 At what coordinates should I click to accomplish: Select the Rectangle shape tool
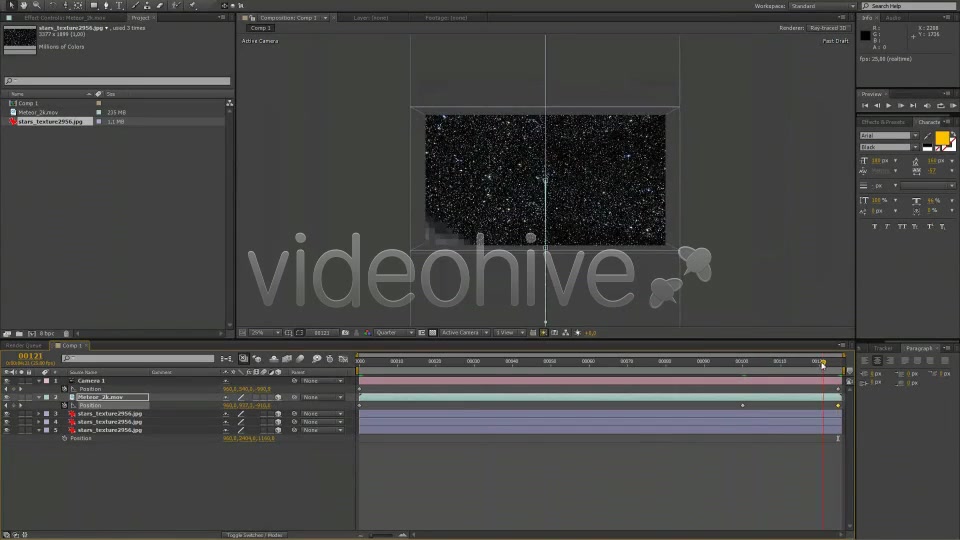(94, 6)
